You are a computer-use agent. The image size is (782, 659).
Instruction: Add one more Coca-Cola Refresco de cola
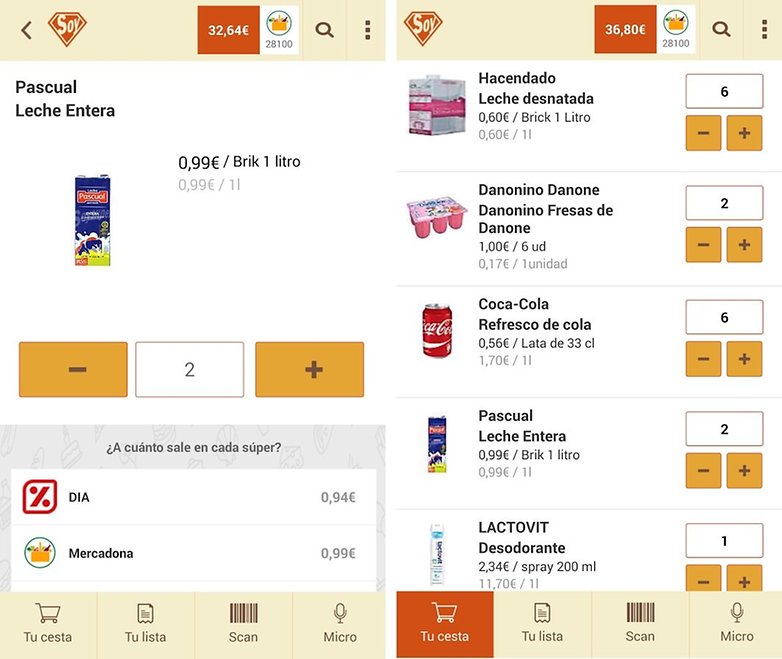(744, 359)
